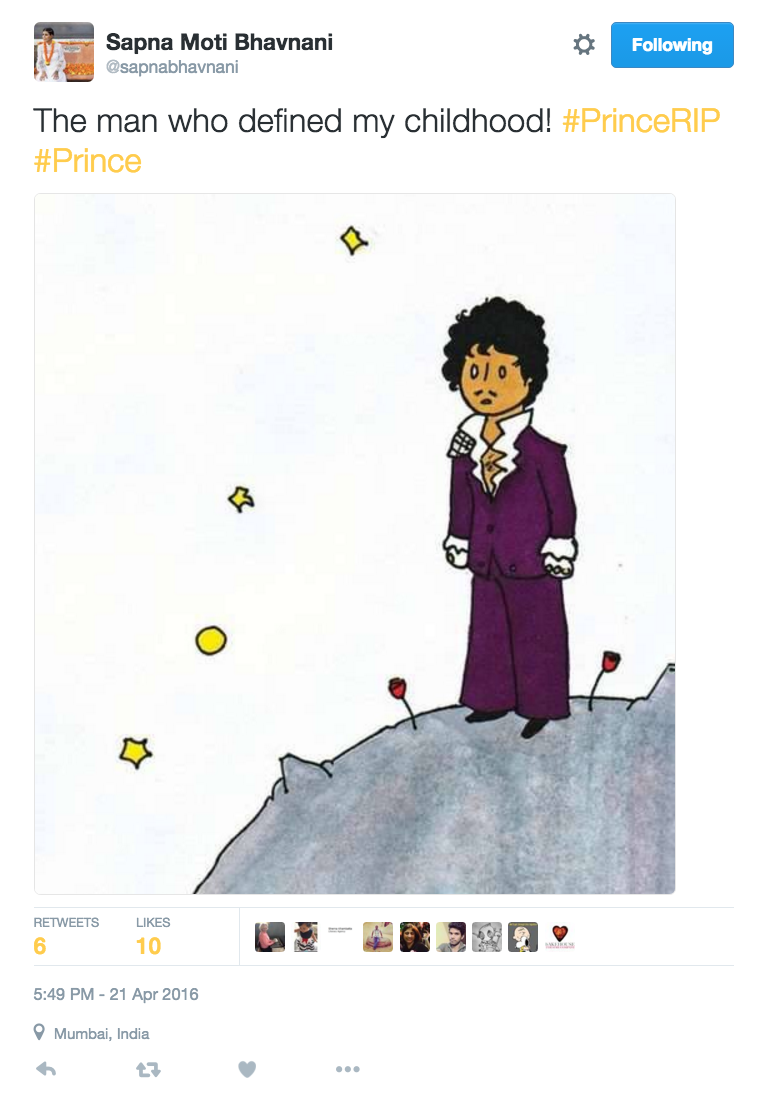The height and width of the screenshot is (1101, 768).
Task: Click the Mumbai, India location link
Action: coord(102,1034)
